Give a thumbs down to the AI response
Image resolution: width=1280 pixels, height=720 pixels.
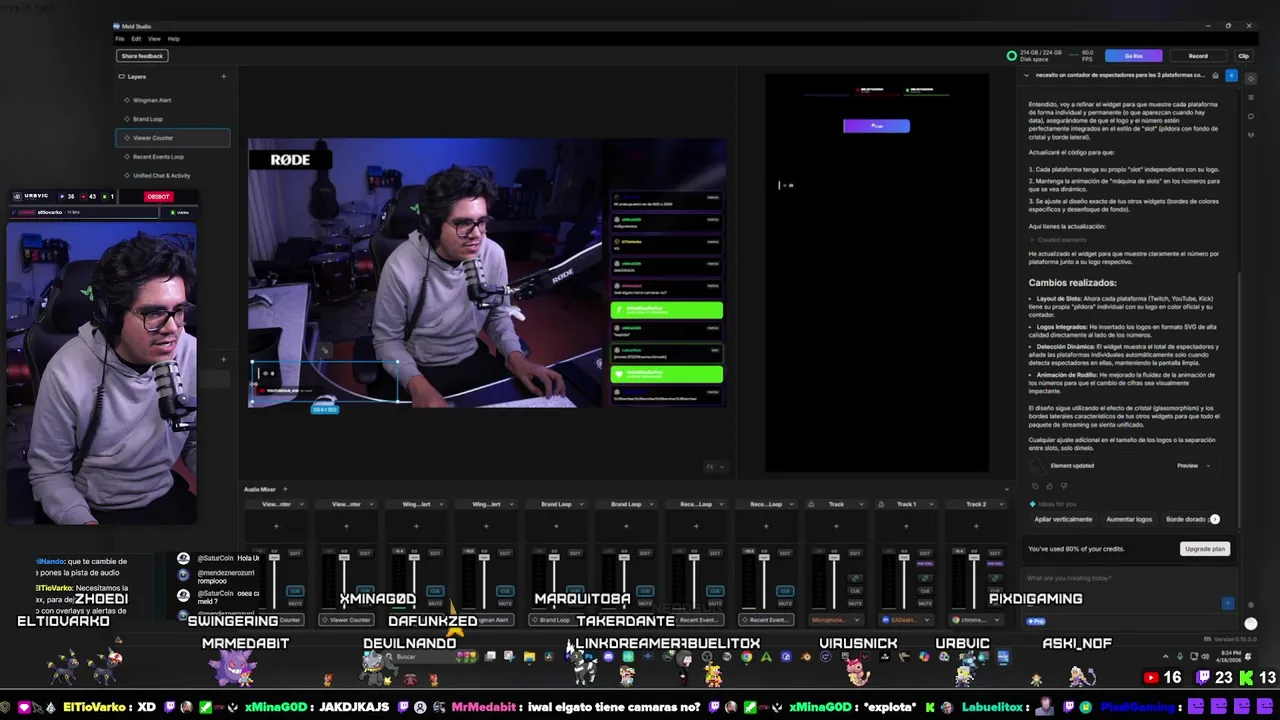click(1064, 486)
